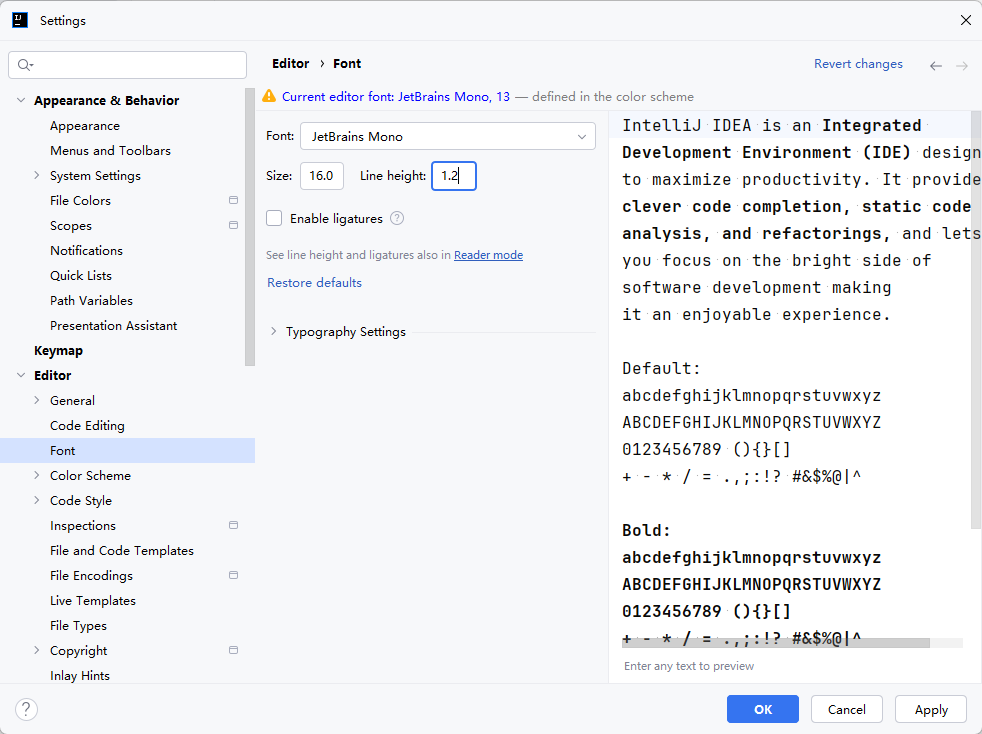This screenshot has width=982, height=734.
Task: Open Live Templates settings
Action: click(93, 601)
